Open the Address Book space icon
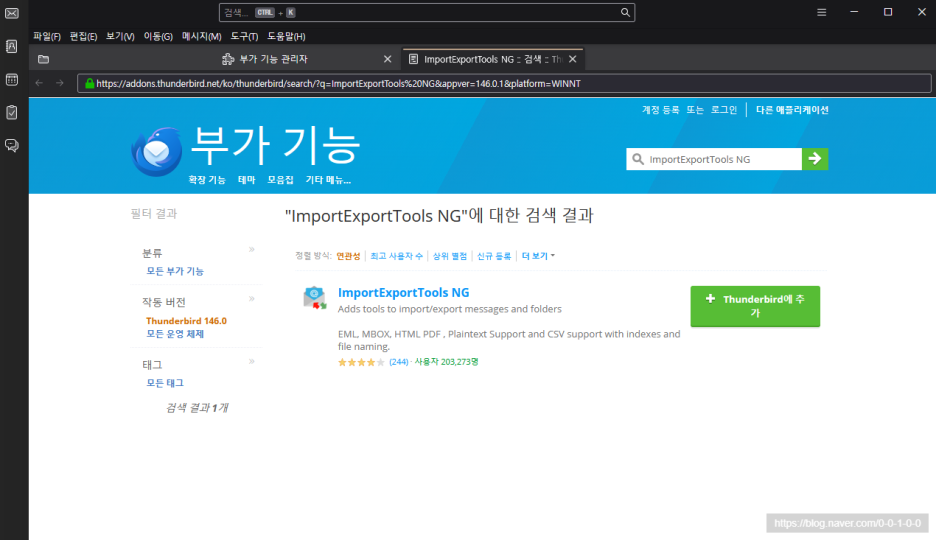The height and width of the screenshot is (540, 936). click(x=11, y=47)
